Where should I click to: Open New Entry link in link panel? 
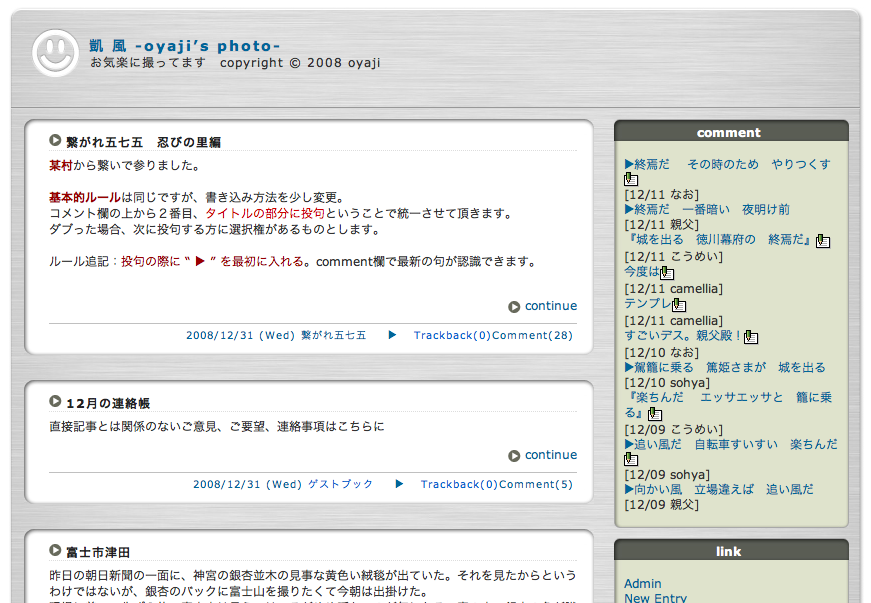655,598
